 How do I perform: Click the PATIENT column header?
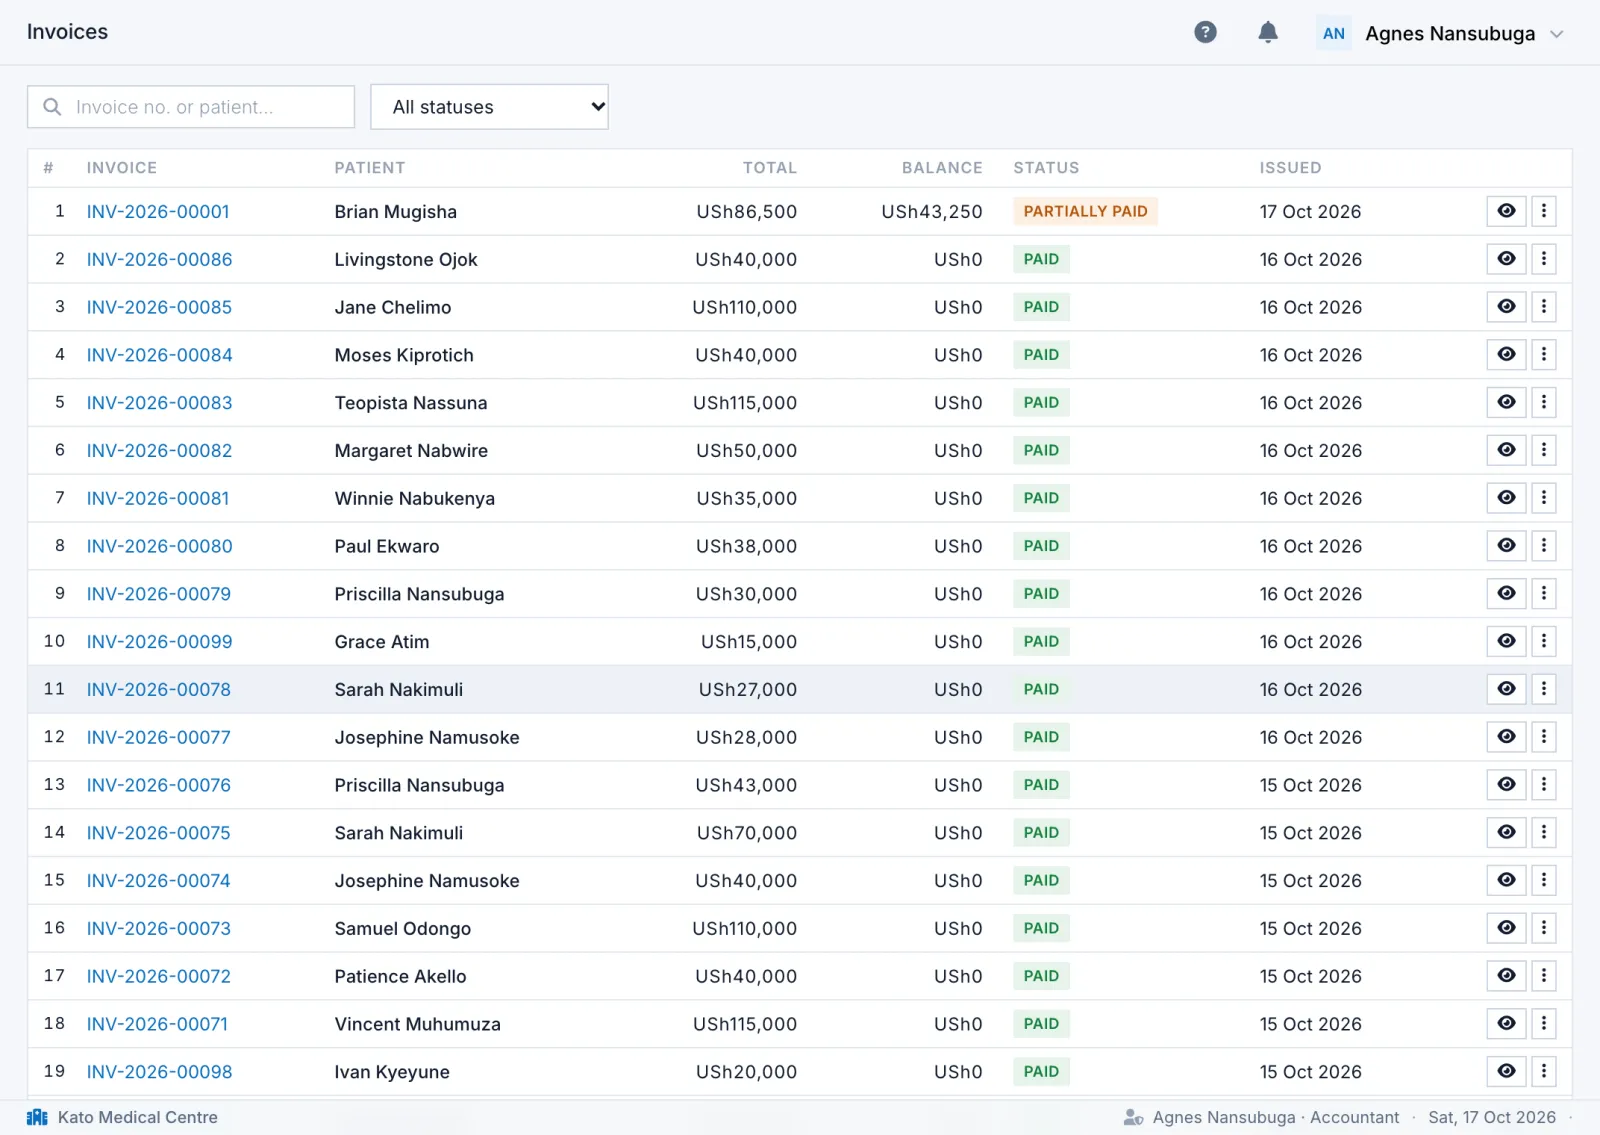370,168
